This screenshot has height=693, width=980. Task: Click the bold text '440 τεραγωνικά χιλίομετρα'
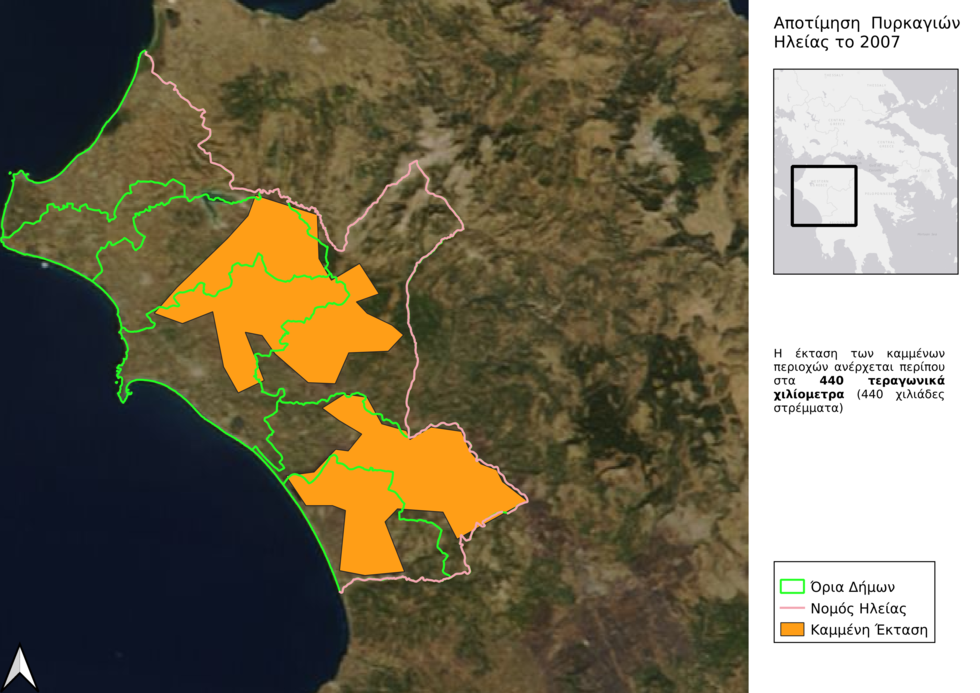(x=859, y=387)
